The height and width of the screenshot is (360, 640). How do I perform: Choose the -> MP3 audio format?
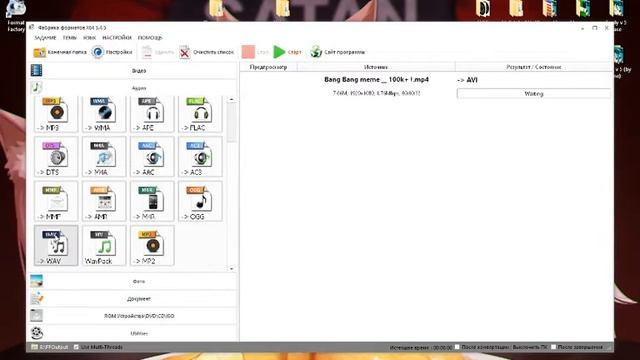(56, 114)
